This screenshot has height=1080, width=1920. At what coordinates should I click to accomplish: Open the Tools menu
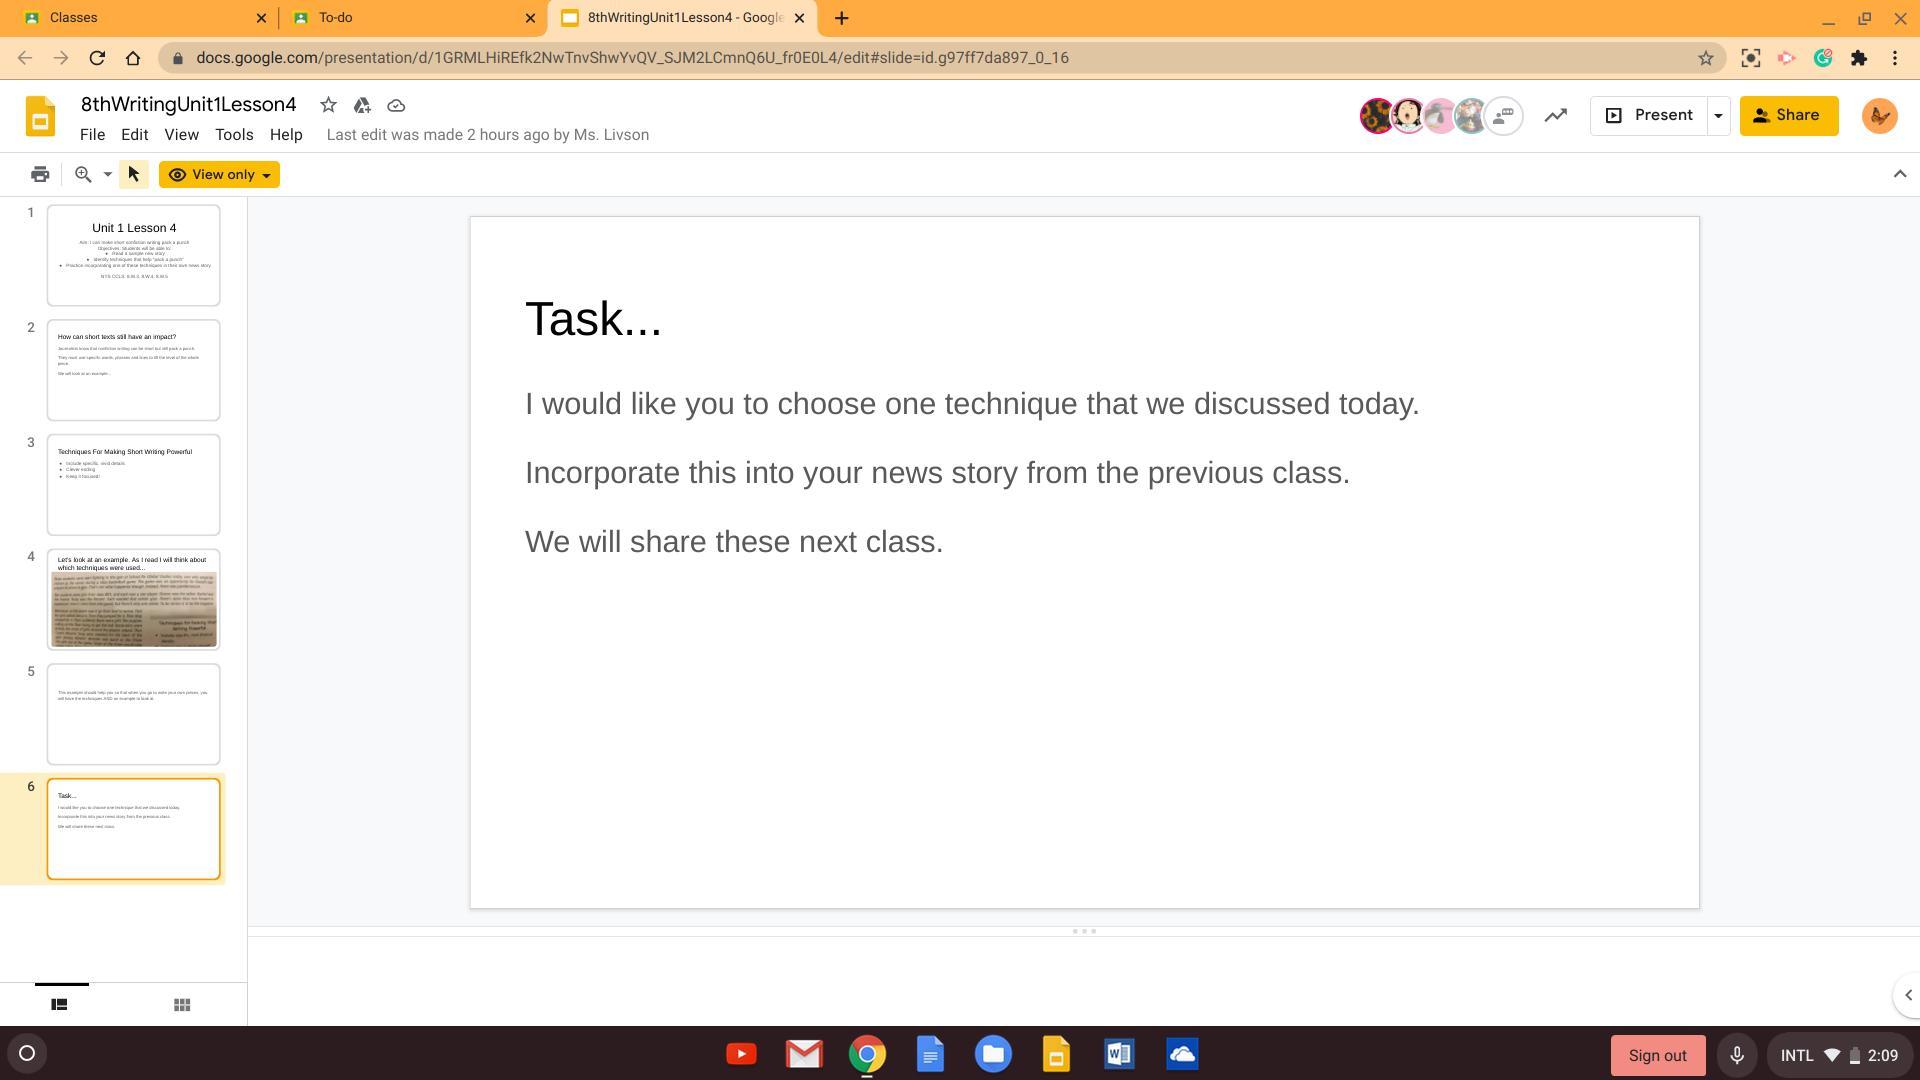233,135
